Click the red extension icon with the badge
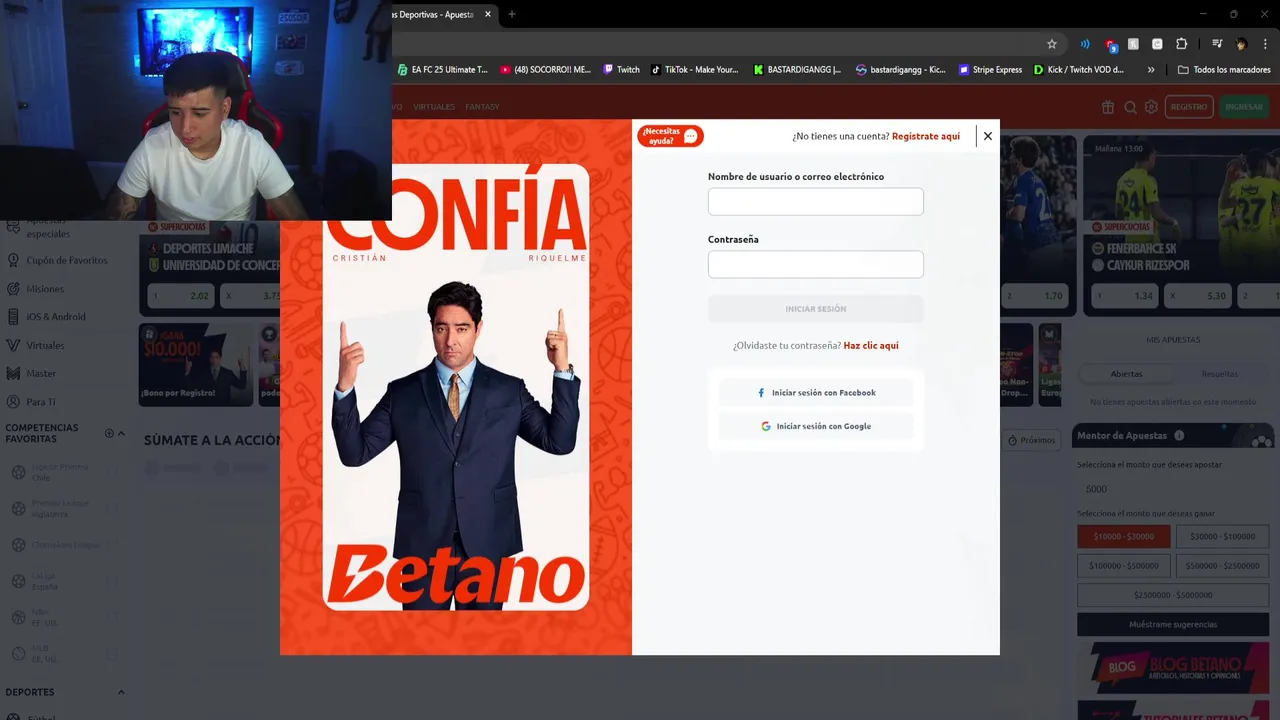Viewport: 1280px width, 720px height. point(1111,45)
